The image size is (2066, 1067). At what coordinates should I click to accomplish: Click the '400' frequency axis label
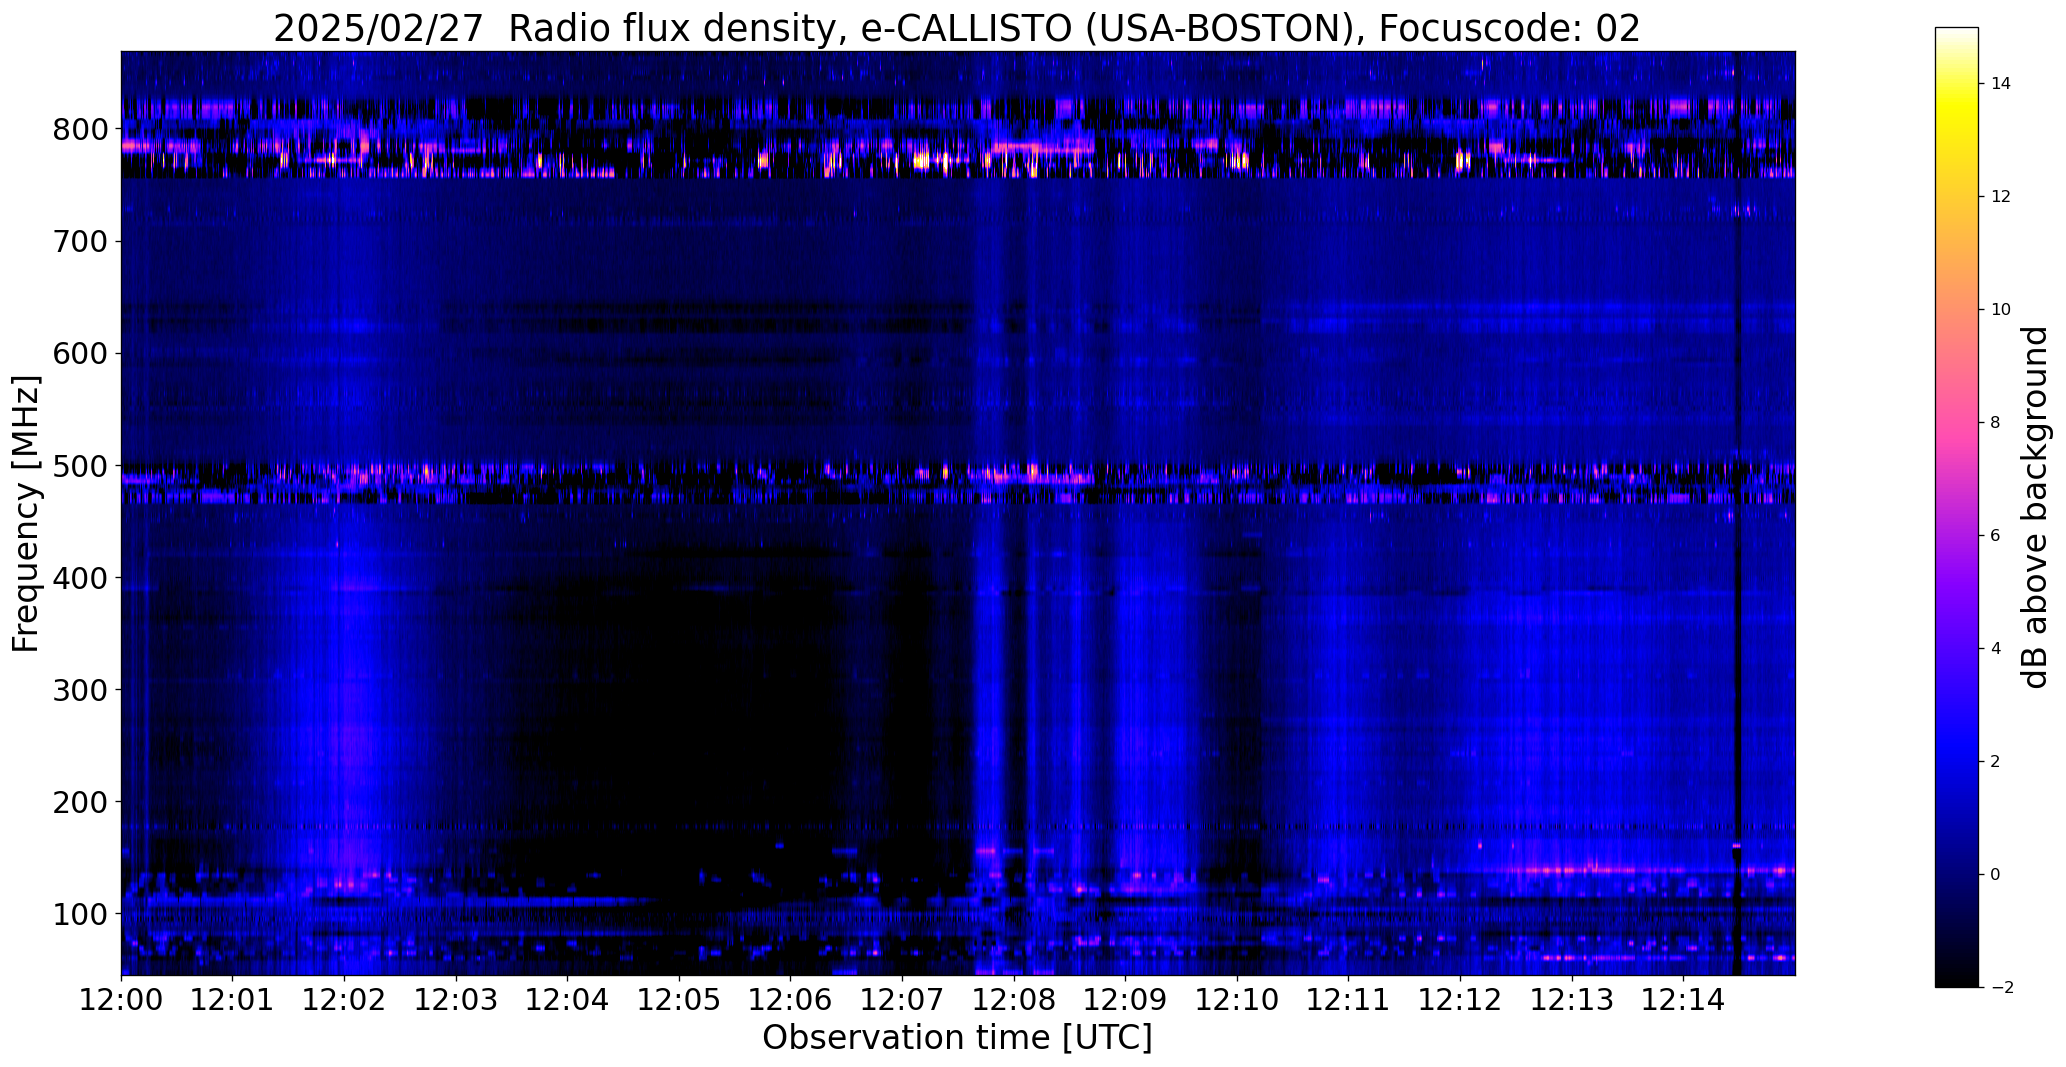pos(81,578)
